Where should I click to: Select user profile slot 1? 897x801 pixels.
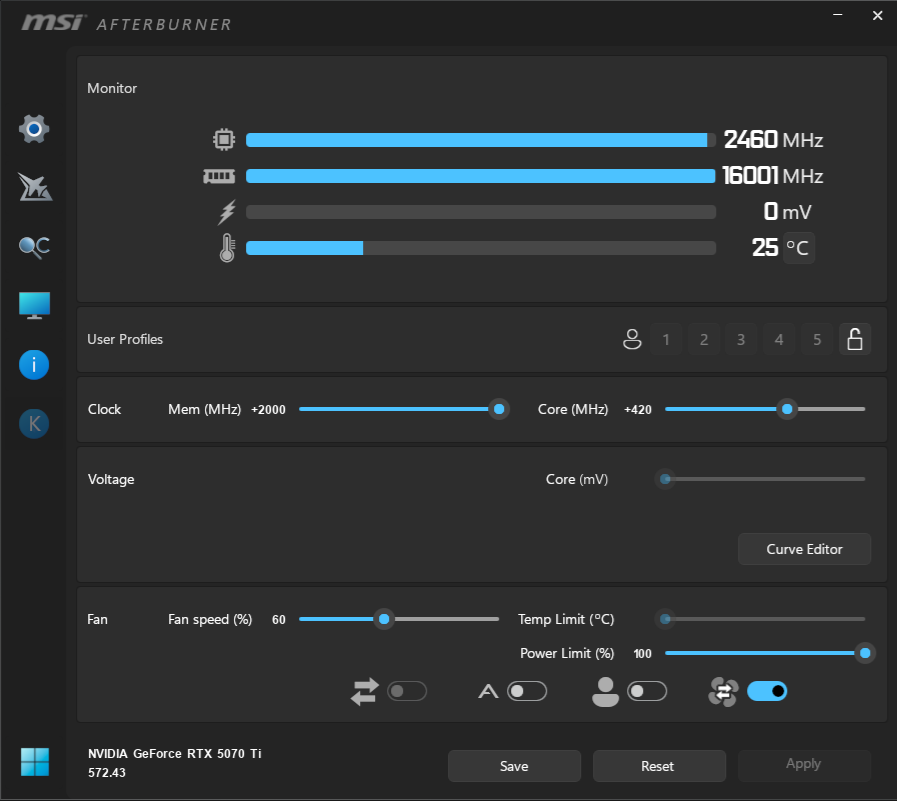coord(666,340)
